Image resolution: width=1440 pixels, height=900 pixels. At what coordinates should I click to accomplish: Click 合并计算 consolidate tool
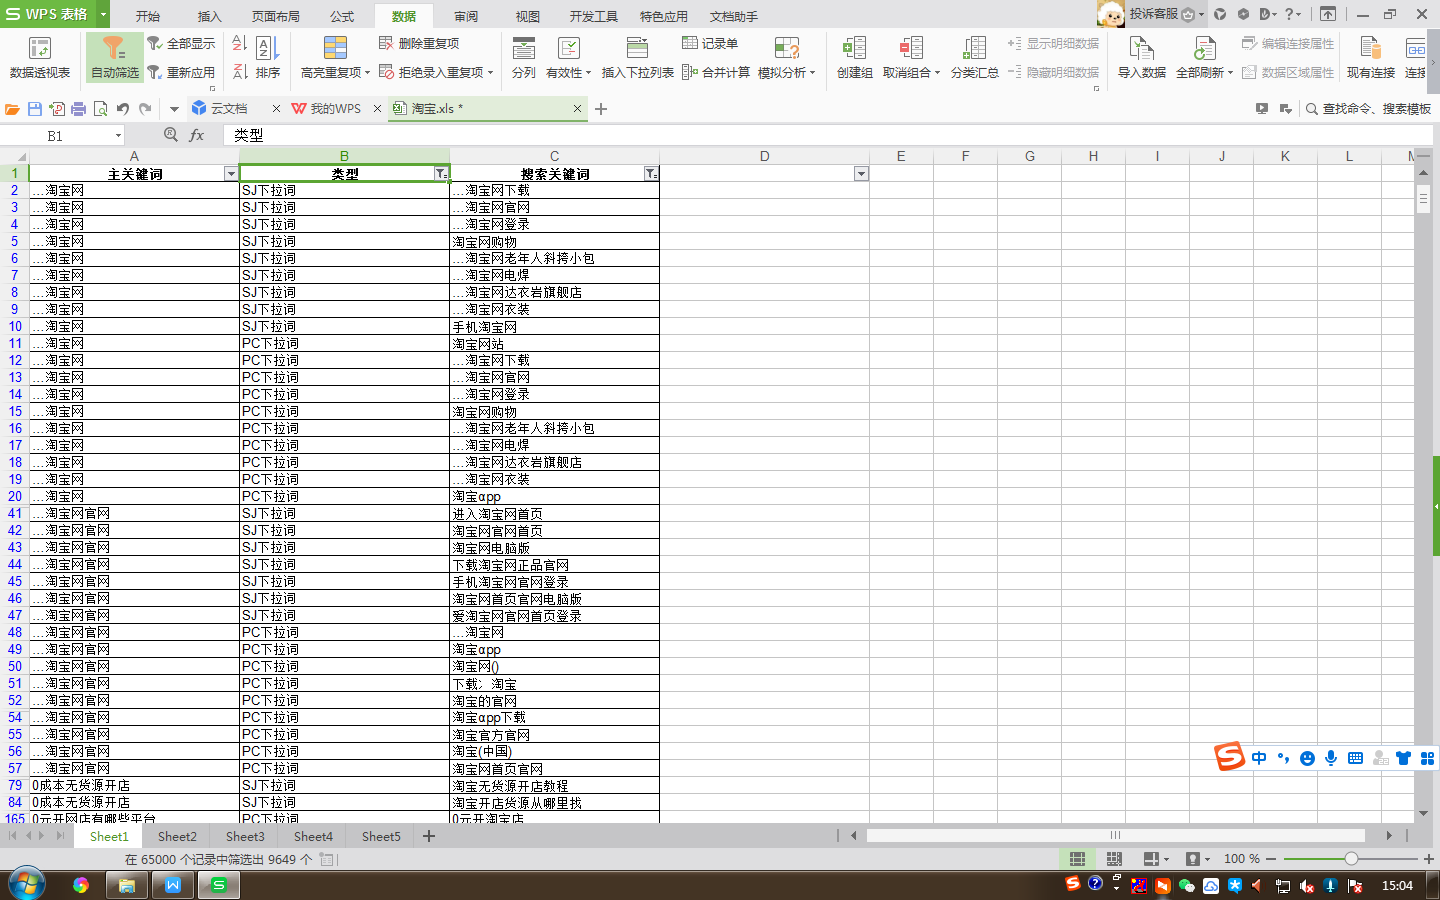(716, 72)
